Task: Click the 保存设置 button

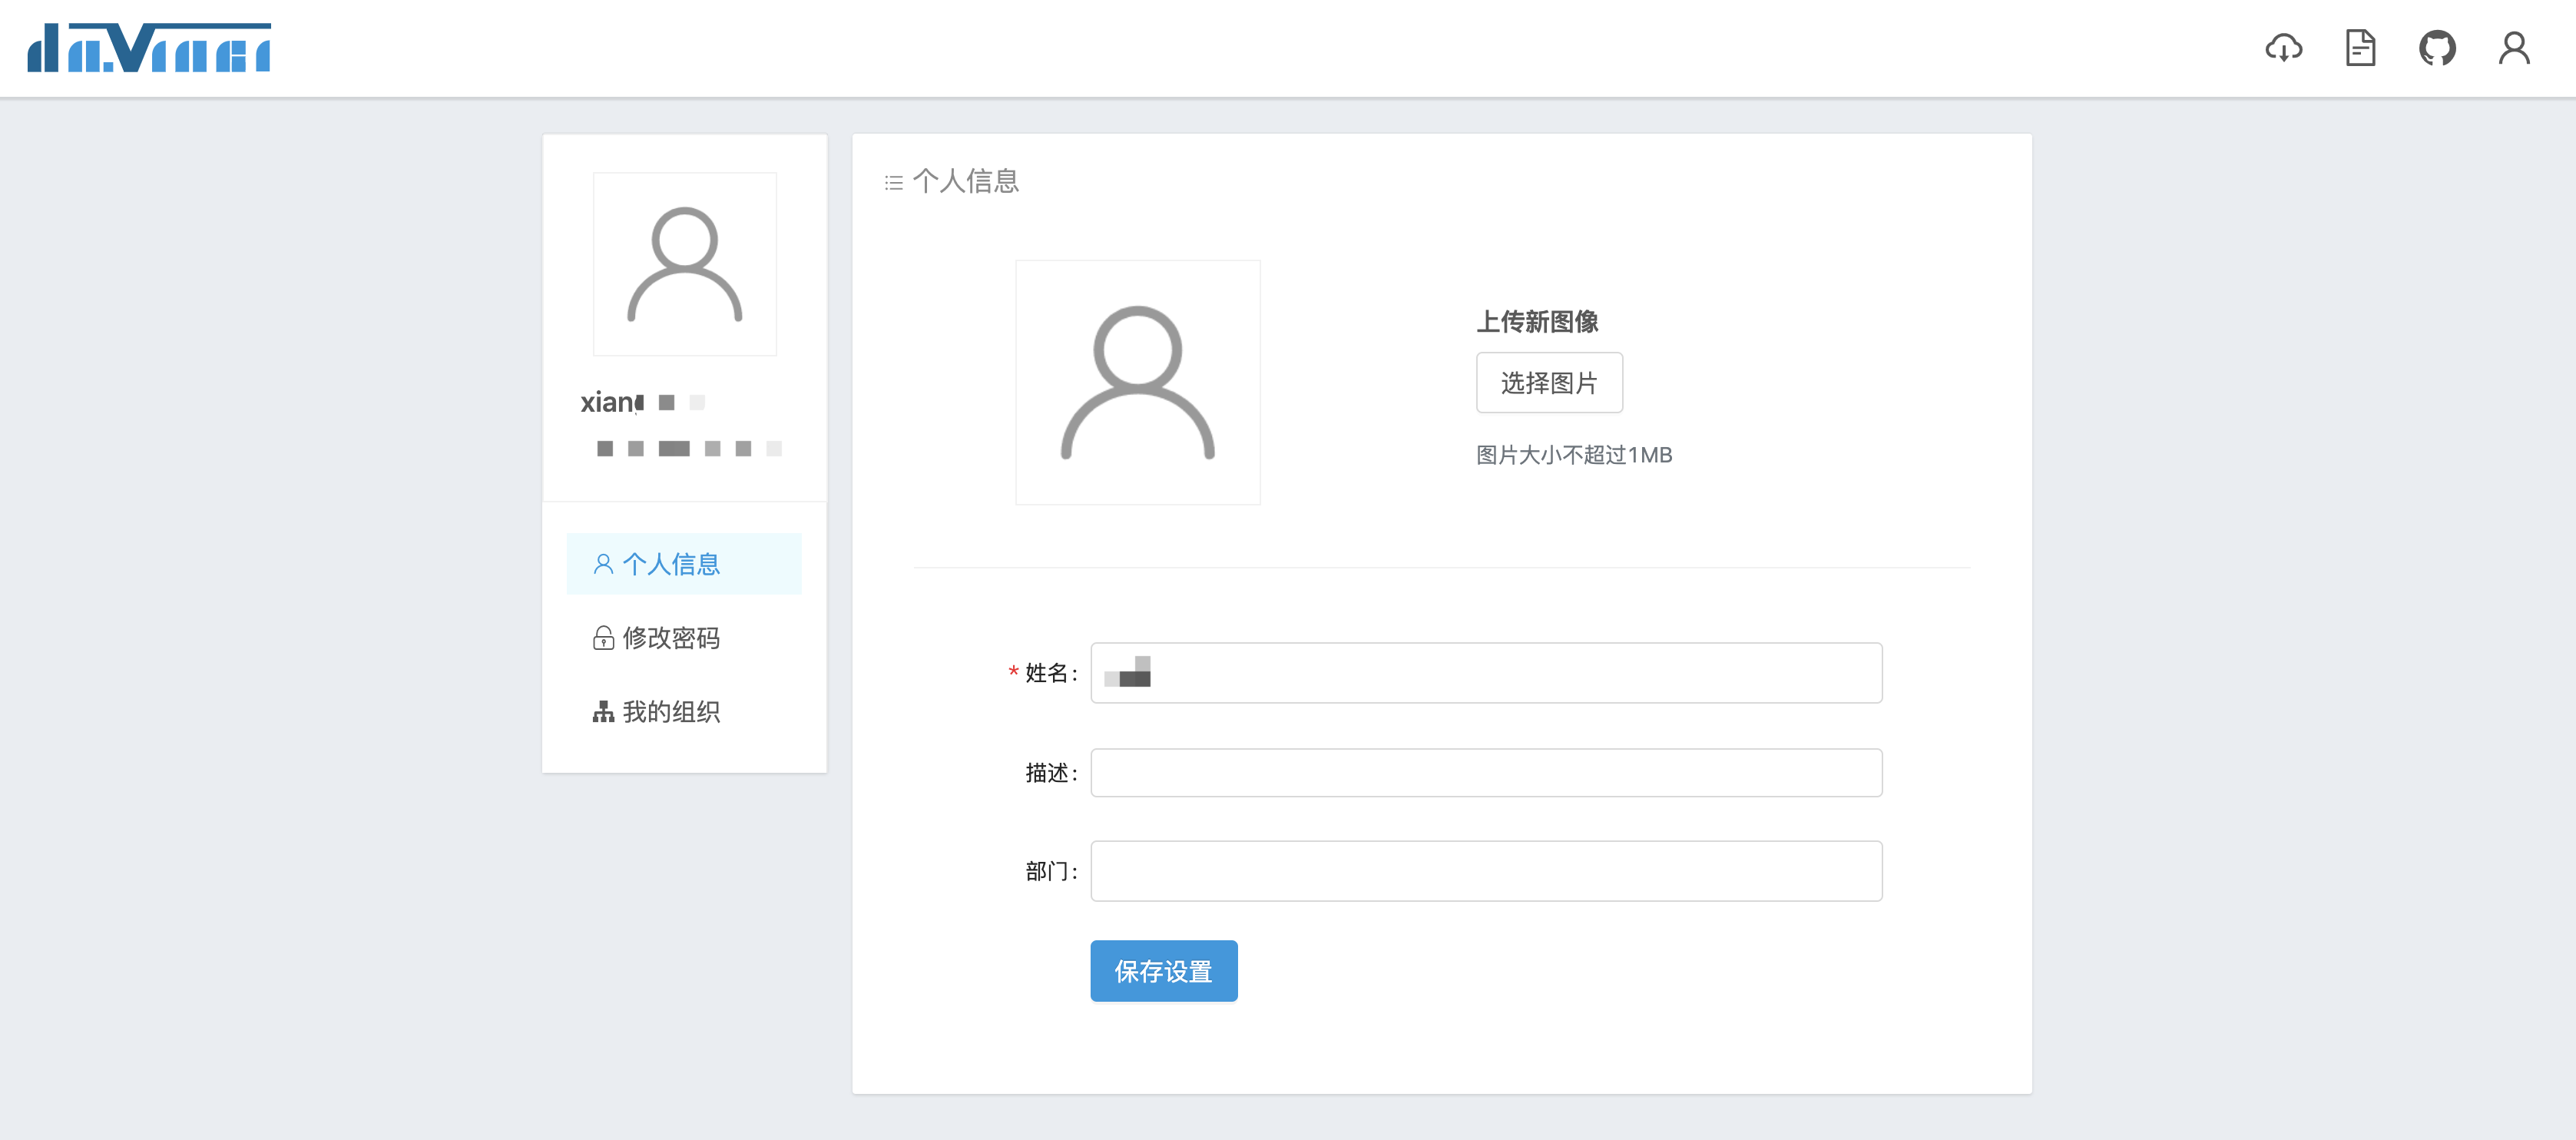Action: click(1163, 971)
